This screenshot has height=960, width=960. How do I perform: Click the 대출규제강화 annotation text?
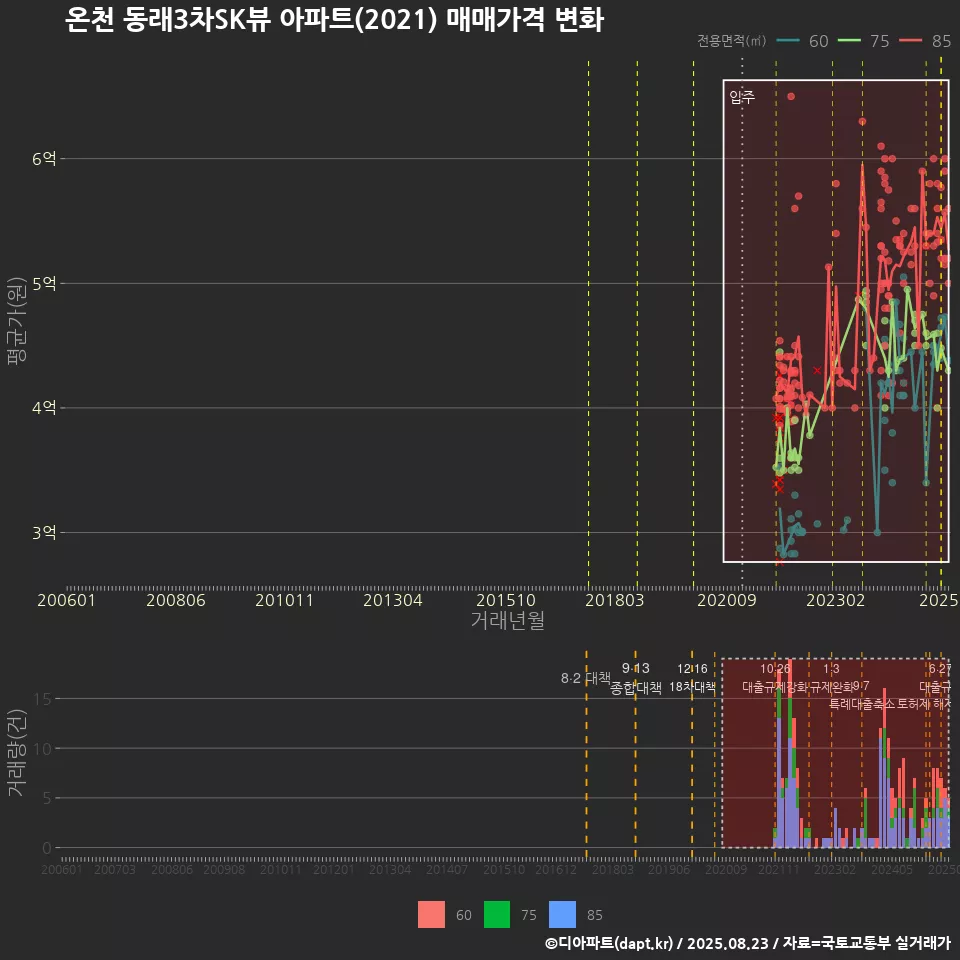point(775,686)
